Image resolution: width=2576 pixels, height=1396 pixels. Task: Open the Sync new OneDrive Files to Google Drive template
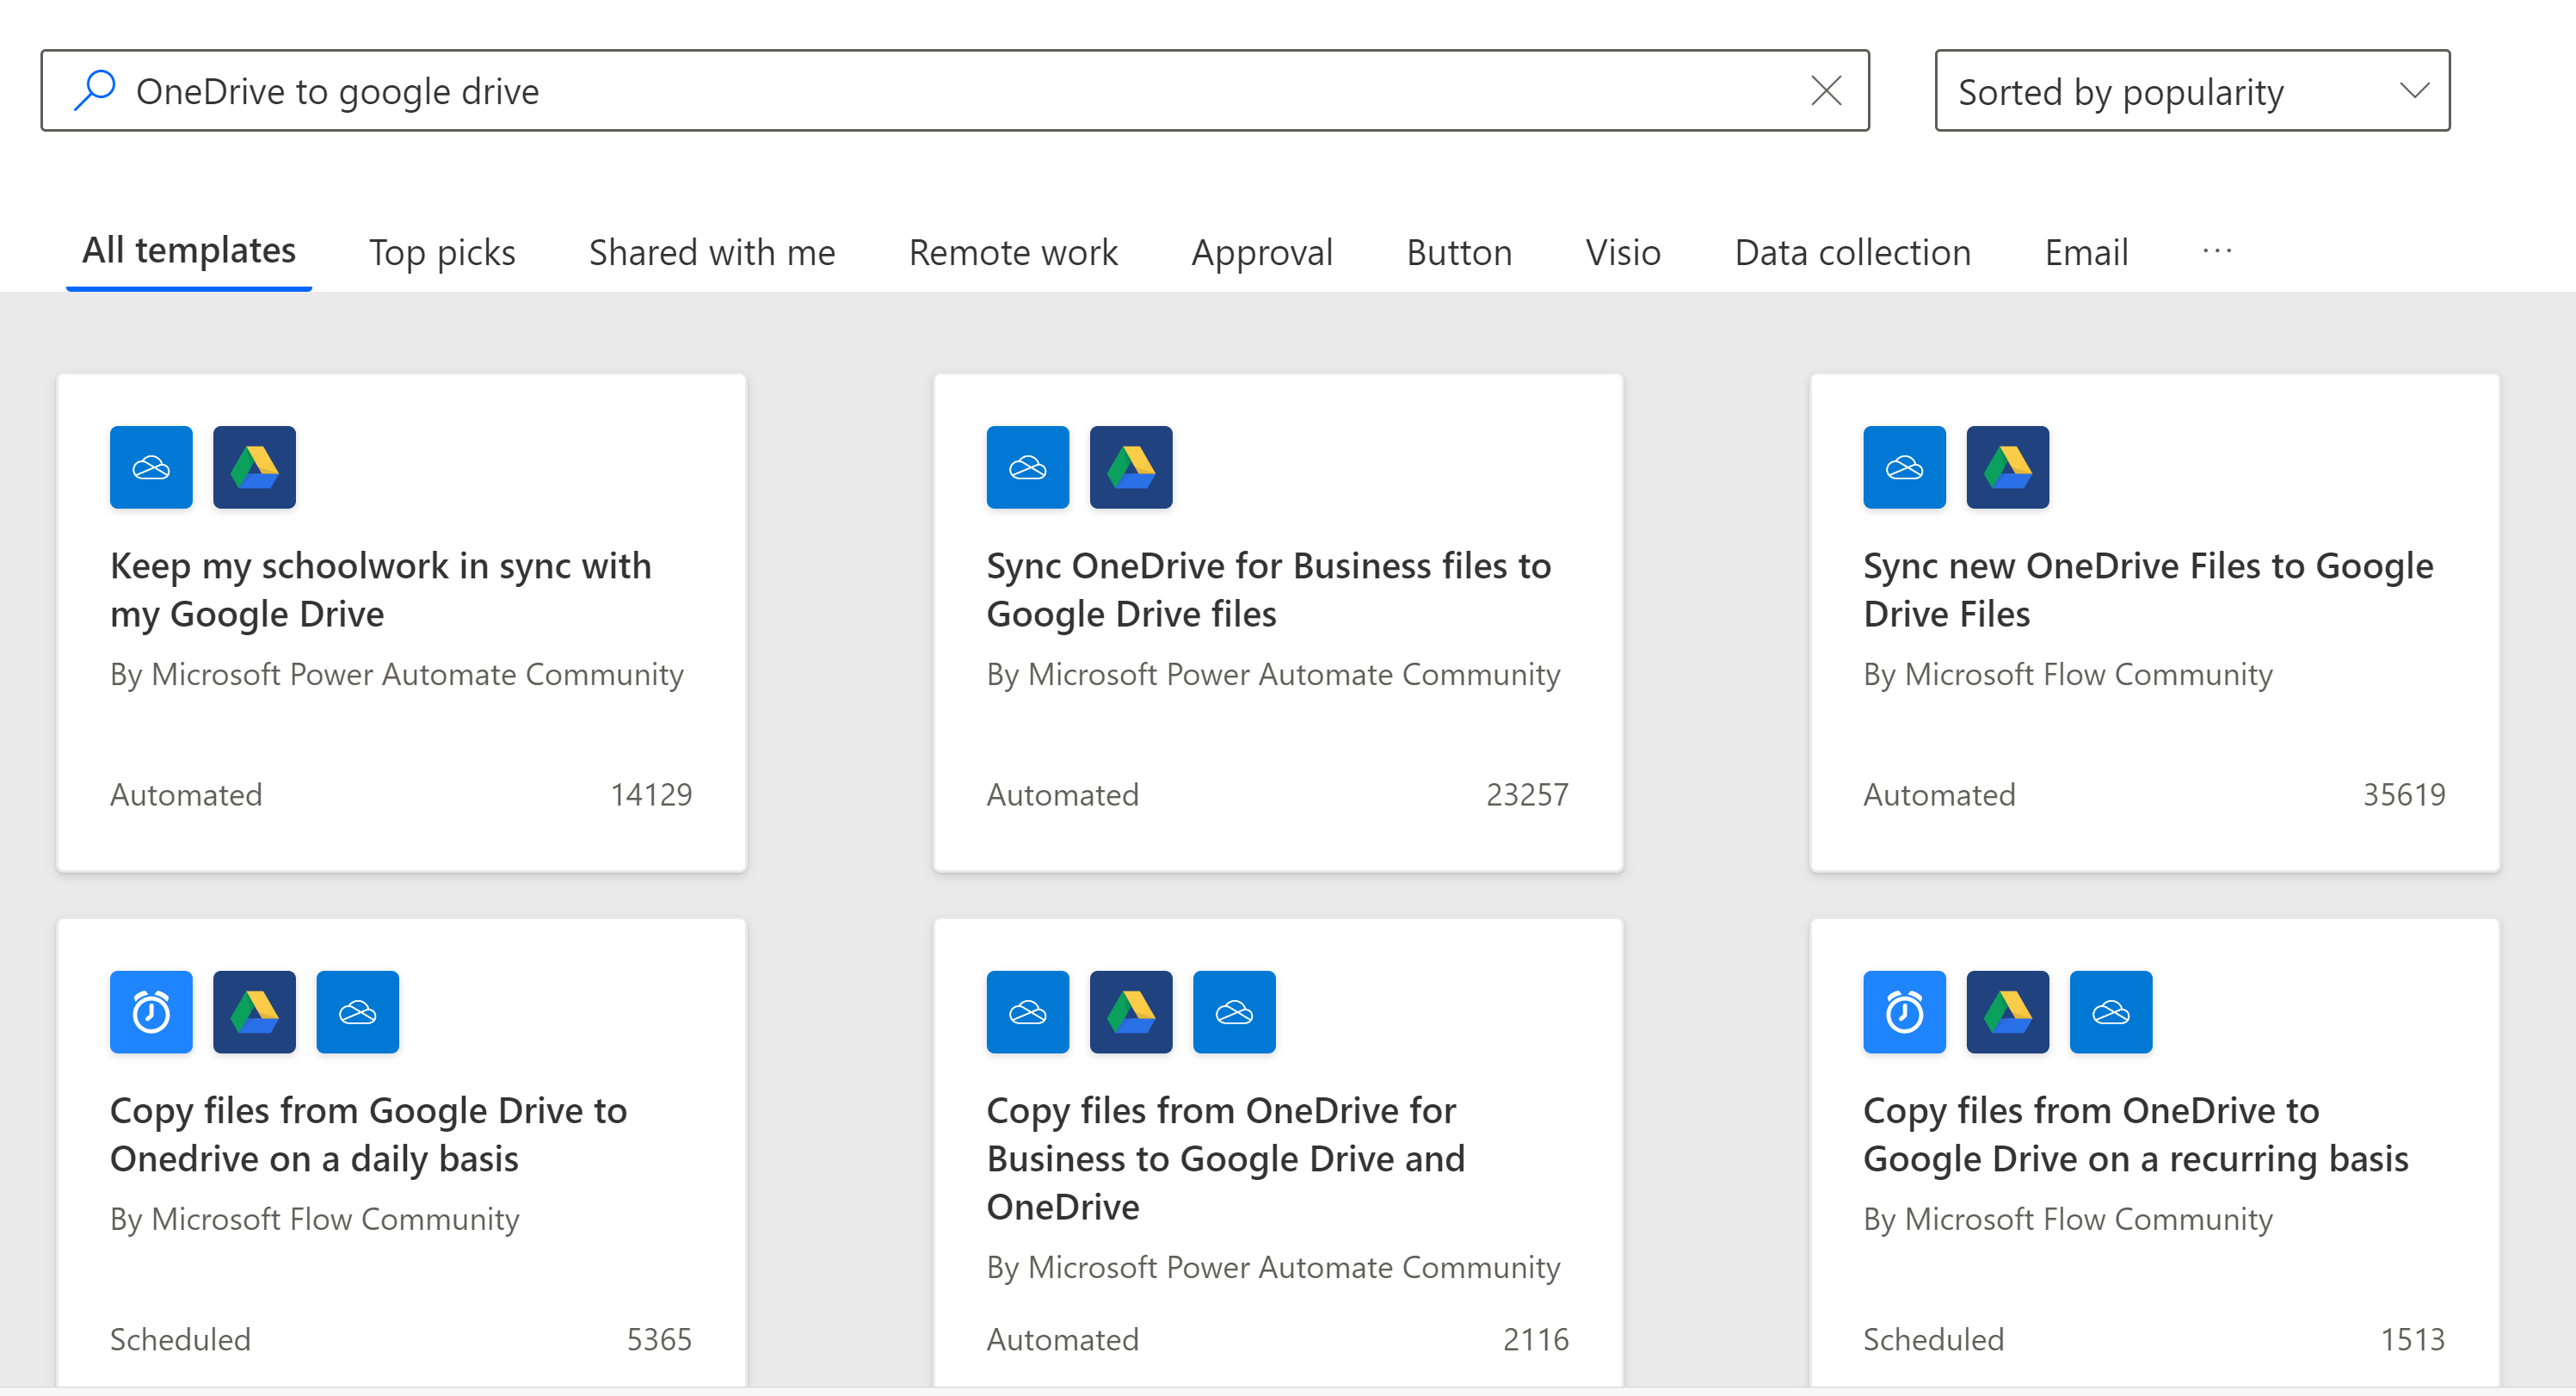click(2147, 590)
